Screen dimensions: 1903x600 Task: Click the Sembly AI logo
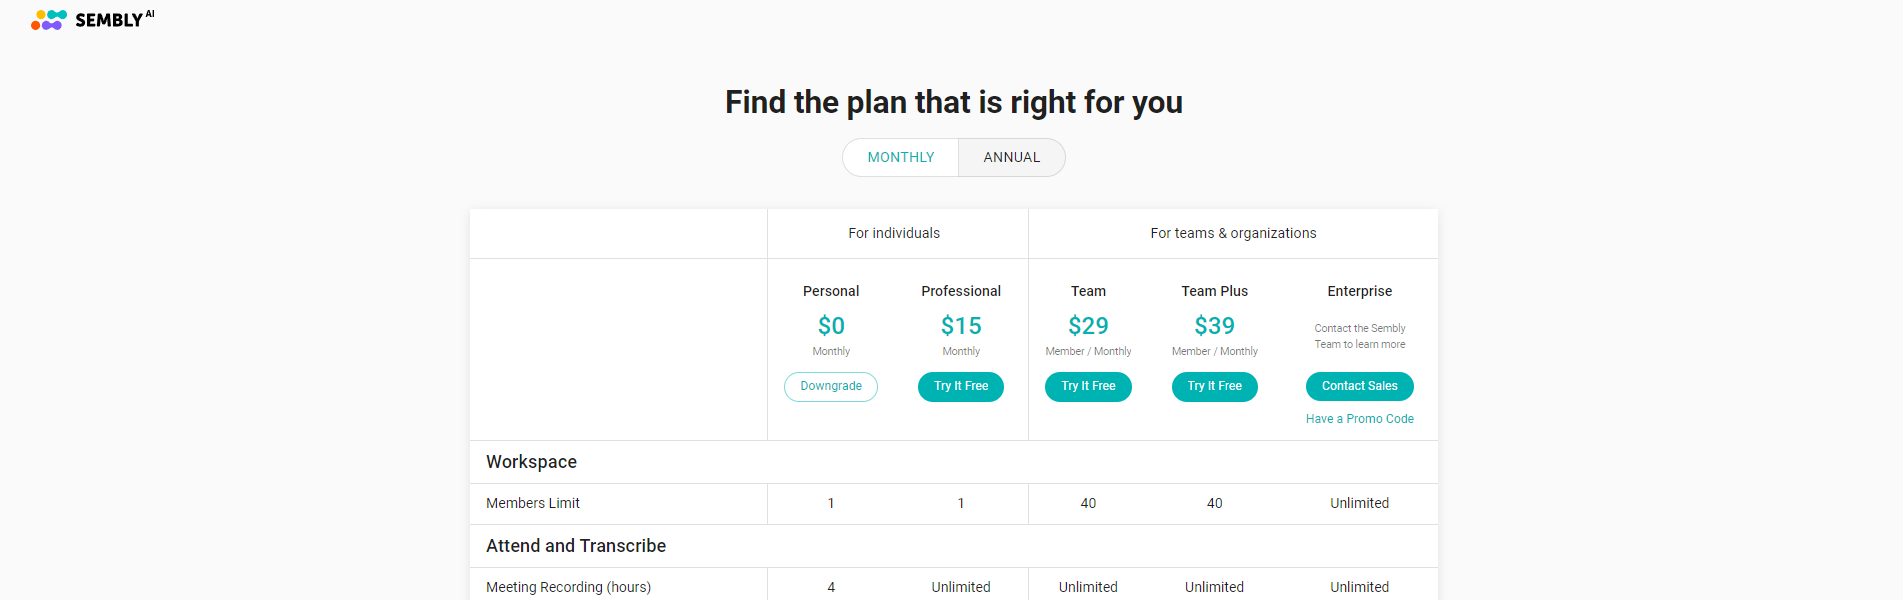point(93,19)
